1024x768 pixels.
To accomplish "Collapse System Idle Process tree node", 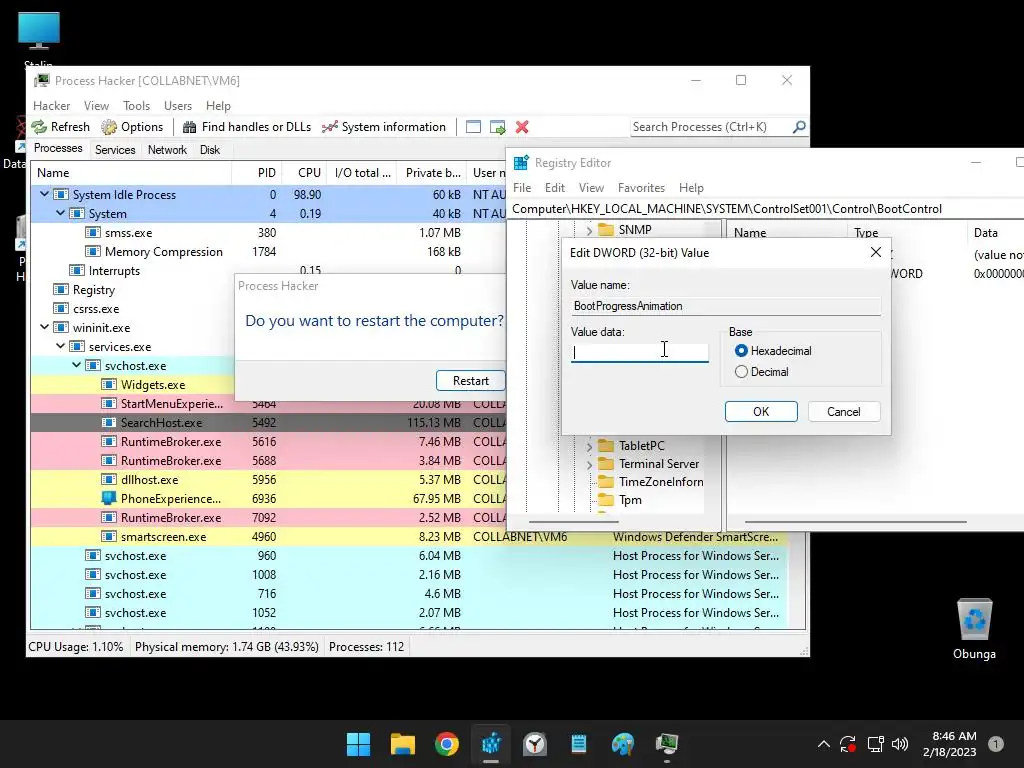I will [x=44, y=194].
